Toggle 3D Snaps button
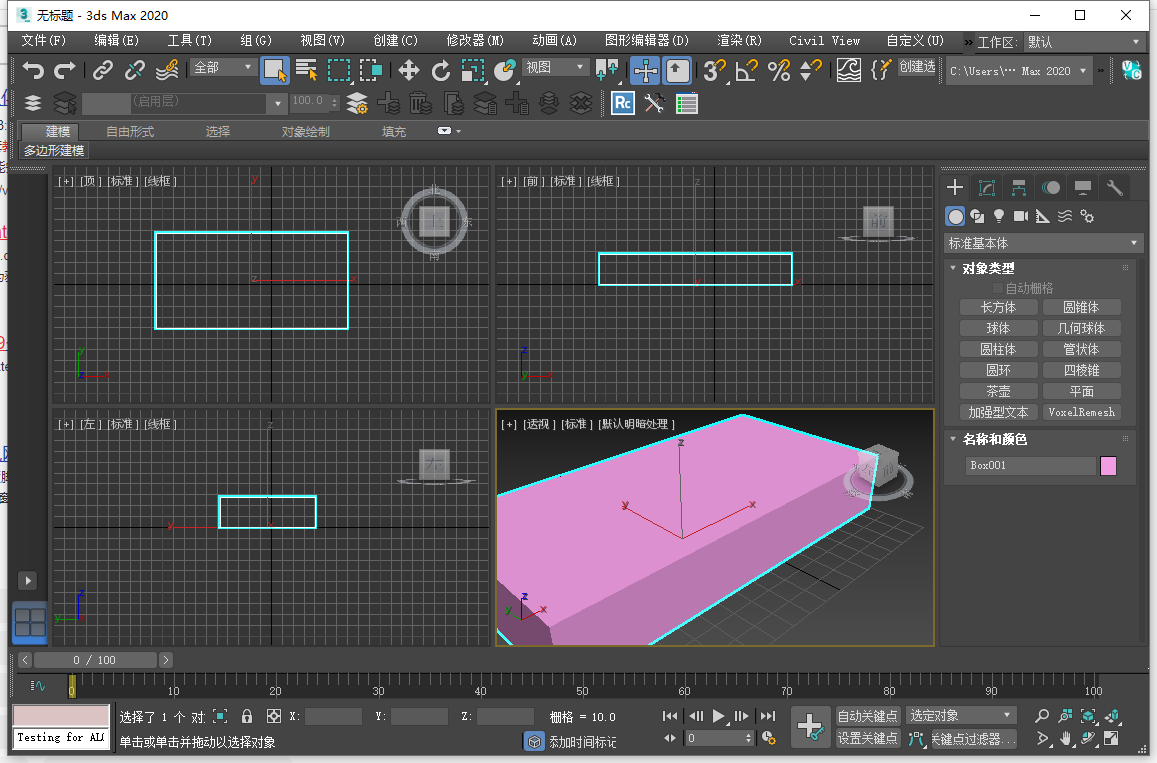This screenshot has height=763, width=1157. pos(714,70)
